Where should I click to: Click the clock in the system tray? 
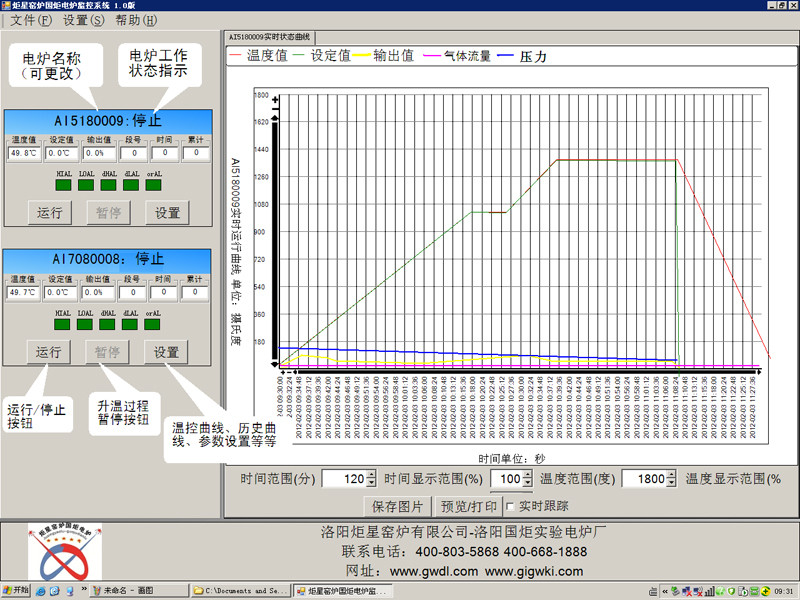[783, 591]
